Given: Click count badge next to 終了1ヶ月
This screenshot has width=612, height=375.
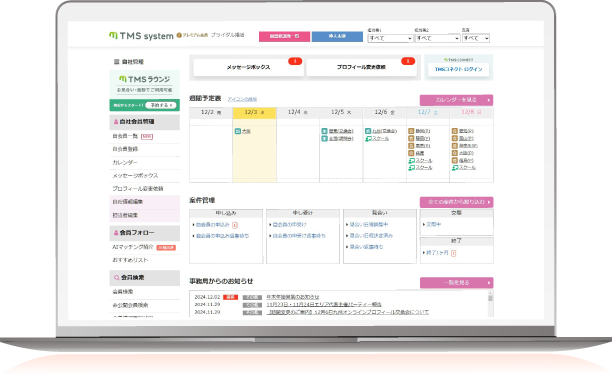Looking at the screenshot, I should click(453, 253).
